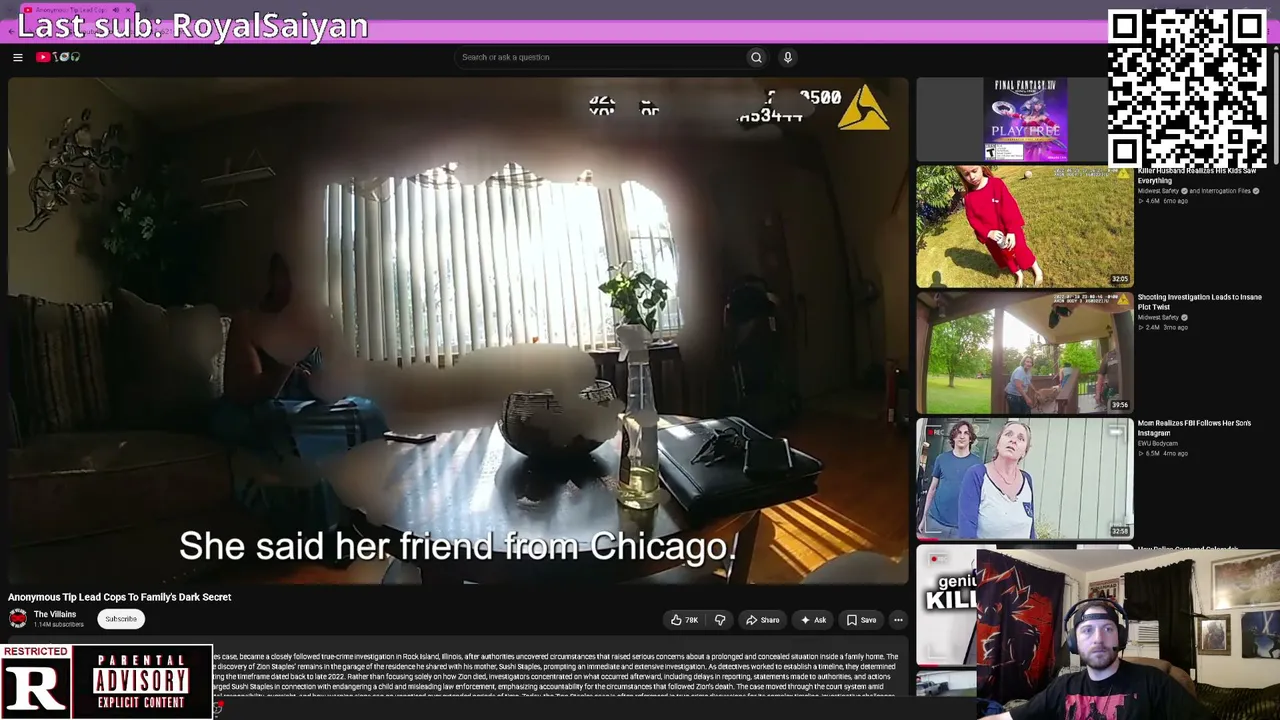This screenshot has height=720, width=1280.
Task: Open 'Shooting Investigation Leads to Insane Plot Twist'
Action: (1199, 302)
